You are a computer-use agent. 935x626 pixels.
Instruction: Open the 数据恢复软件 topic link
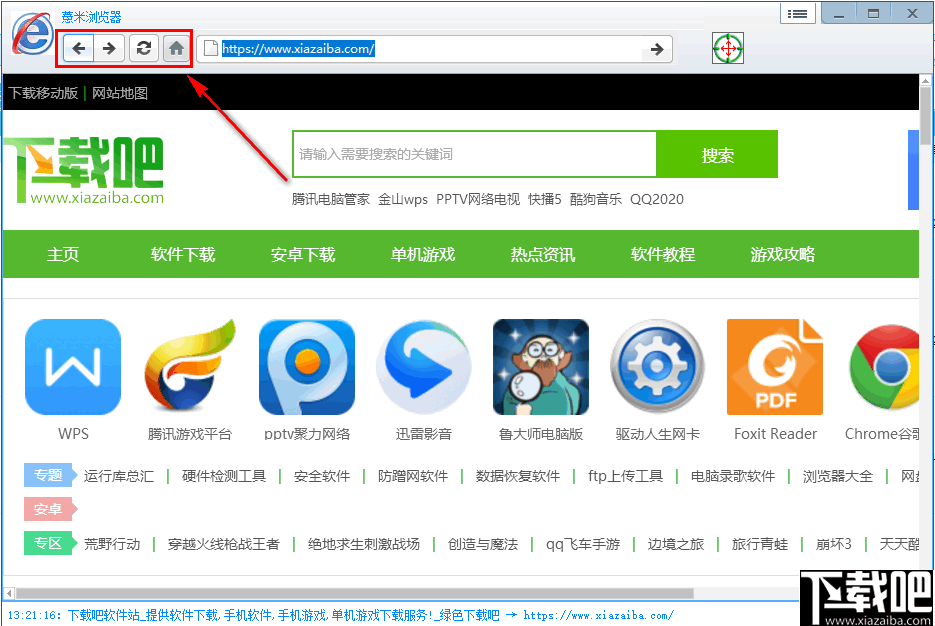518,476
